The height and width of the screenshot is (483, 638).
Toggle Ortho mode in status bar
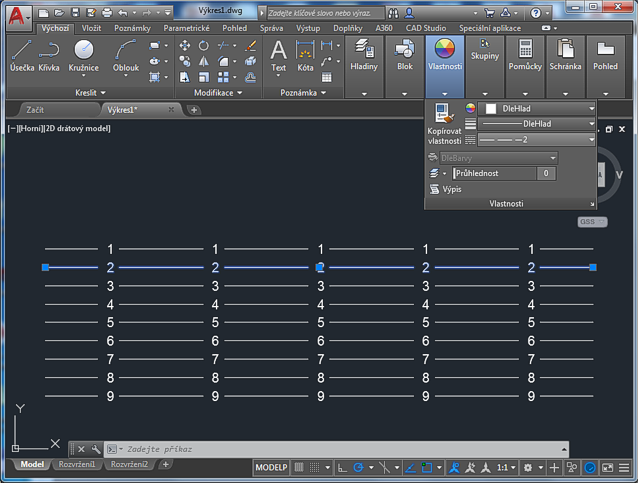343,468
